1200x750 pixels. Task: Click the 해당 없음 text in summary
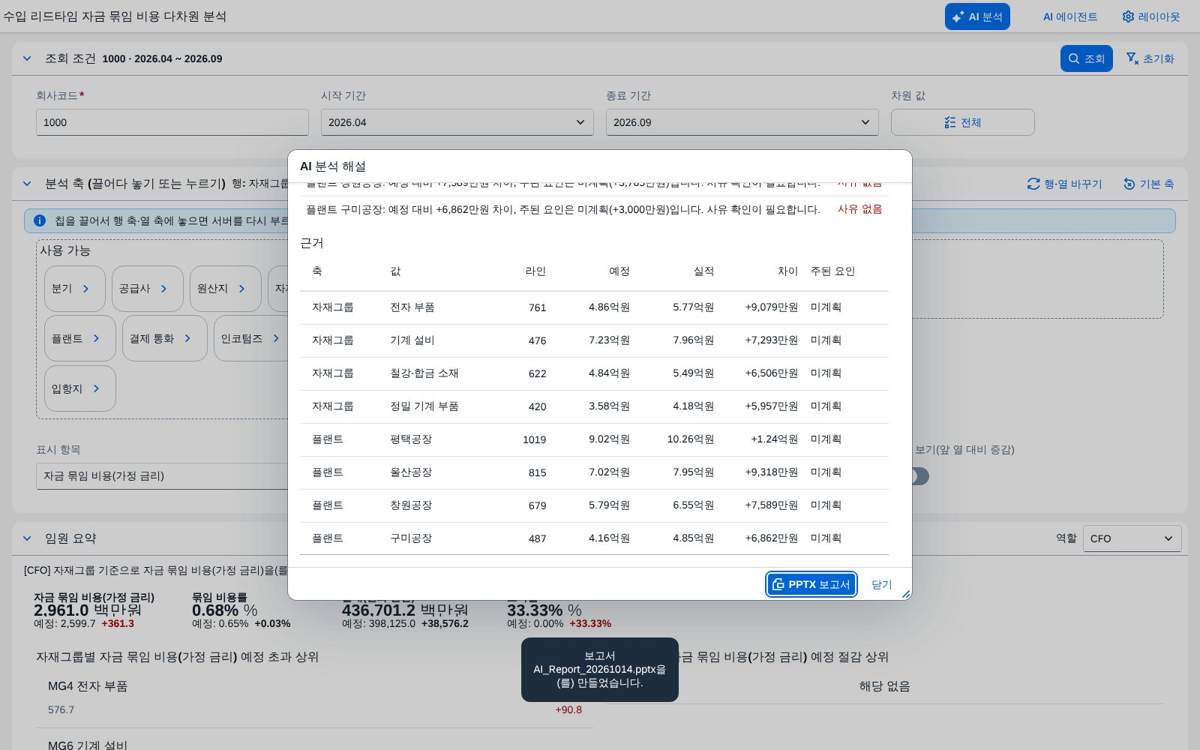(x=884, y=686)
